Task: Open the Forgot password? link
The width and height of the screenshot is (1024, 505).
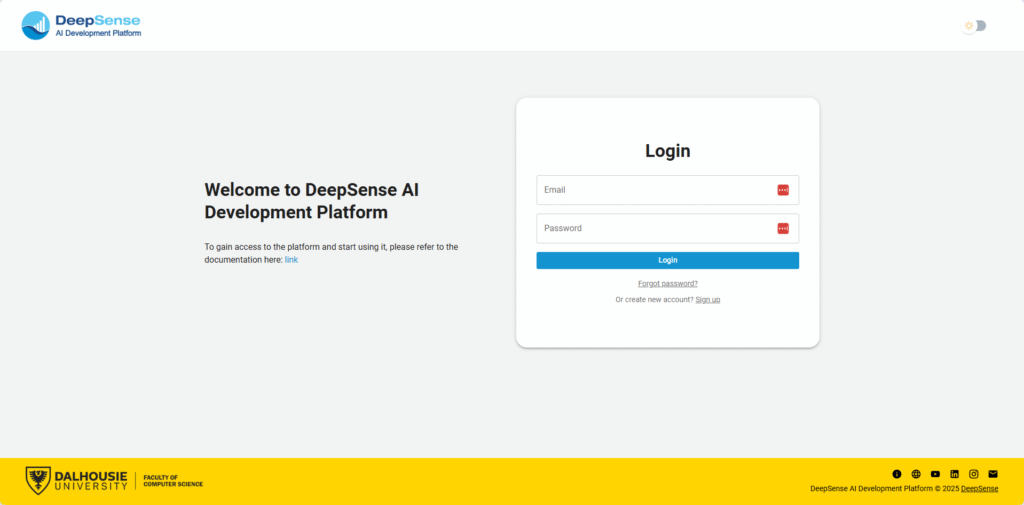Action: tap(667, 283)
